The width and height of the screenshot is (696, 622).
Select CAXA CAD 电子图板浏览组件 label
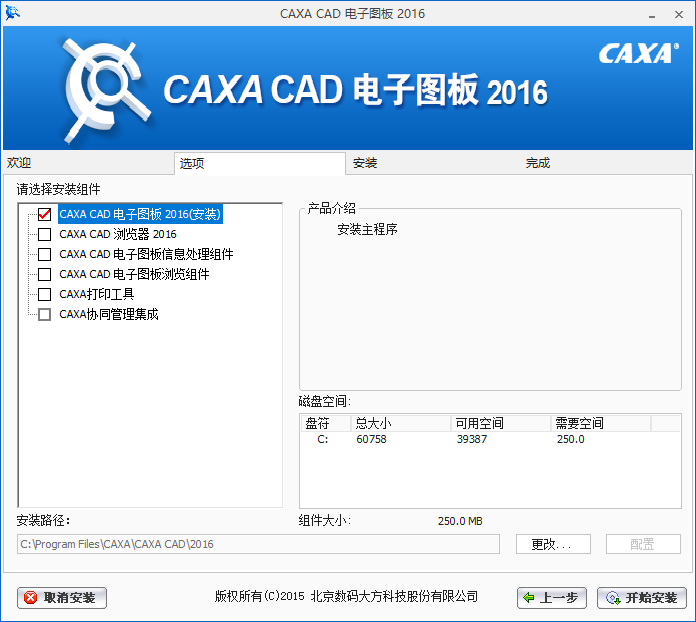pyautogui.click(x=134, y=274)
